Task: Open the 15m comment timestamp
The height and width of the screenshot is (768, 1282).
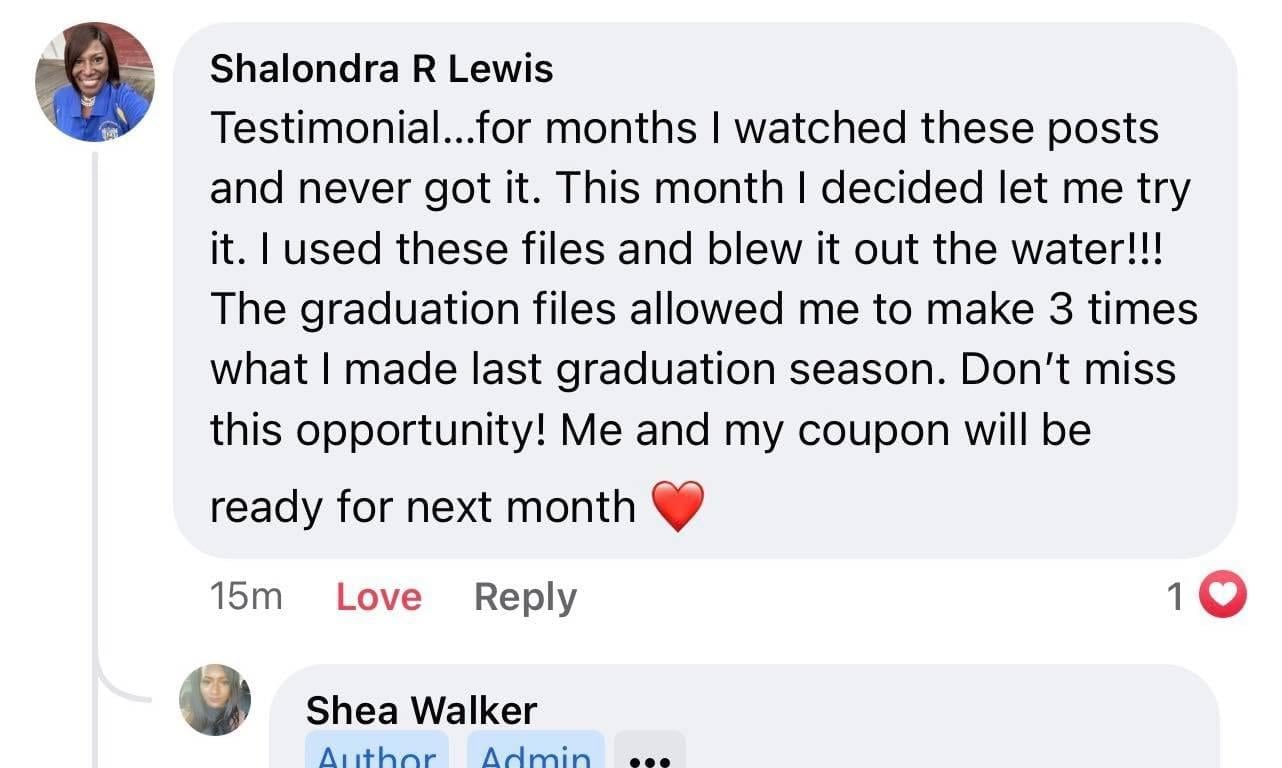Action: [x=246, y=597]
